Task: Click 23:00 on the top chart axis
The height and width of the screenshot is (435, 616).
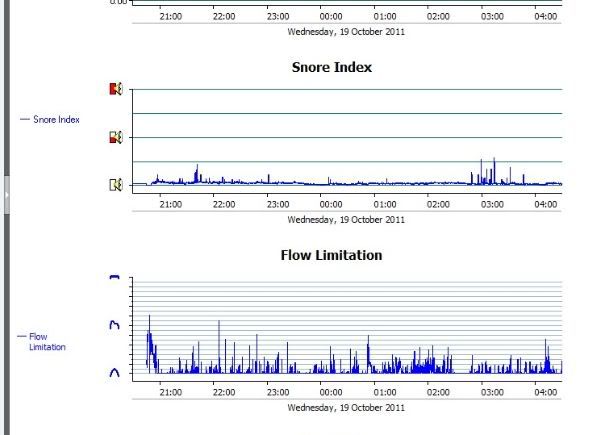Action: click(277, 16)
